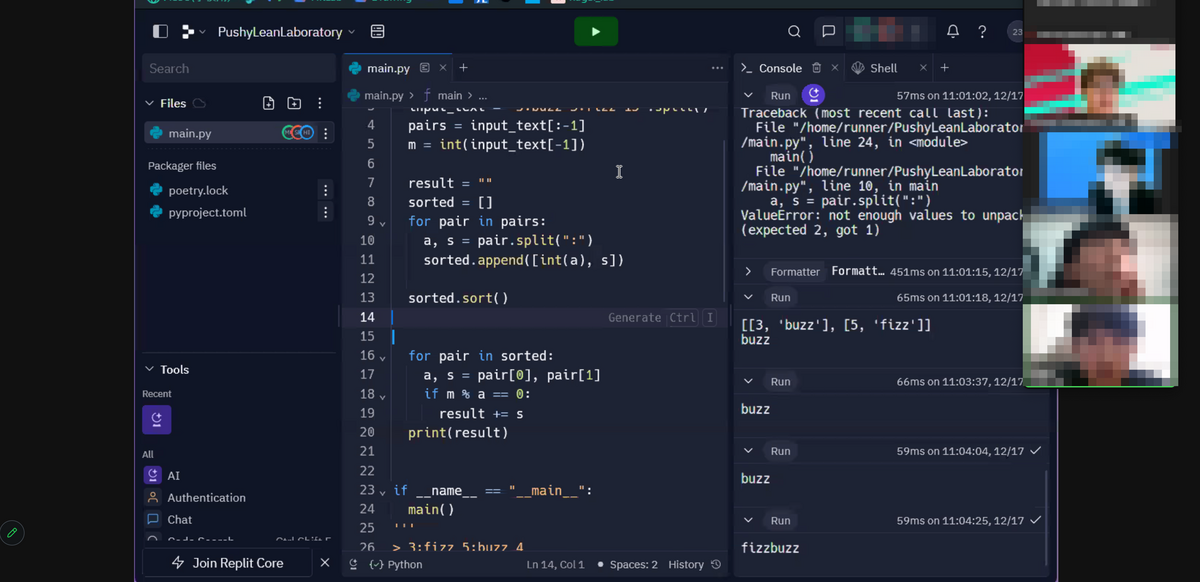Click the new file icon in Files

tap(268, 103)
